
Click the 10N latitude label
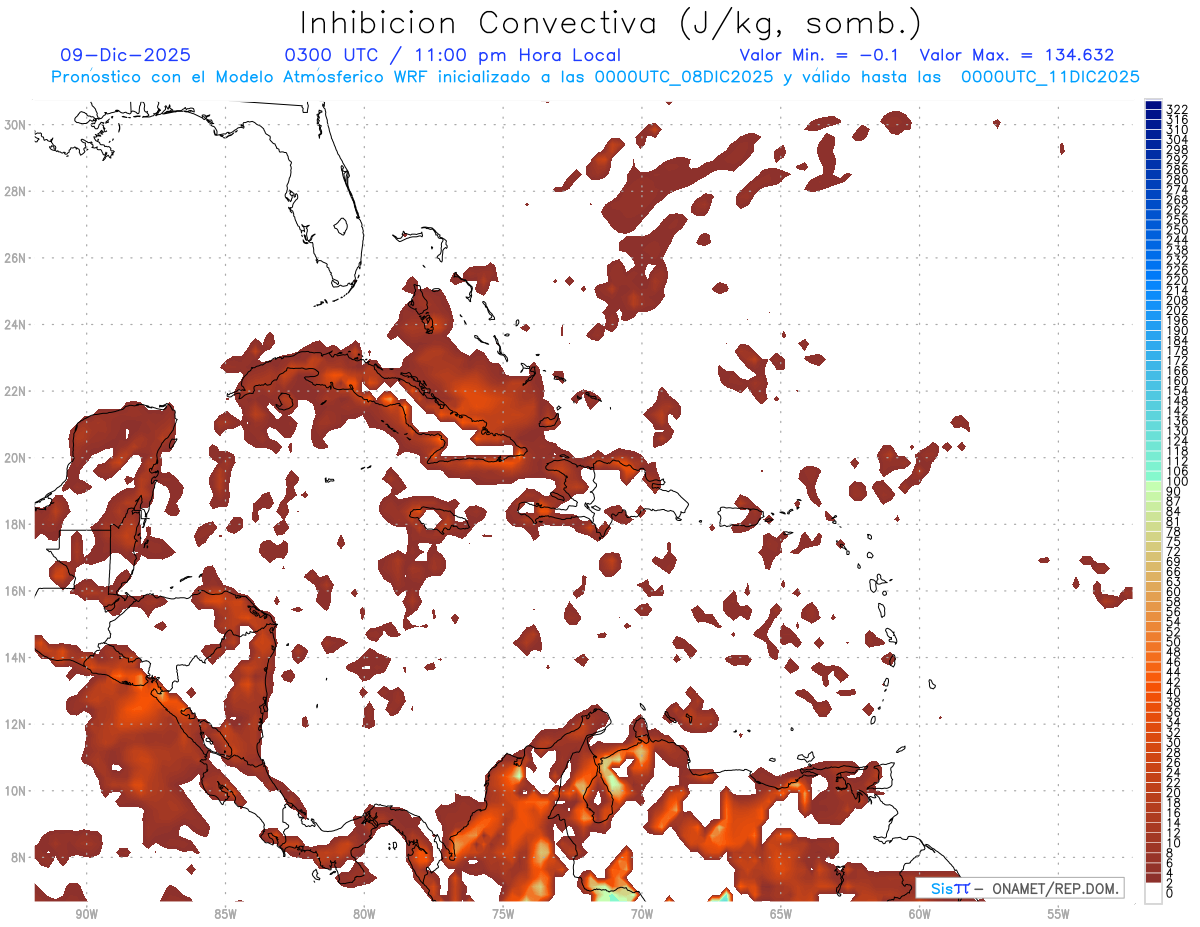(17, 791)
